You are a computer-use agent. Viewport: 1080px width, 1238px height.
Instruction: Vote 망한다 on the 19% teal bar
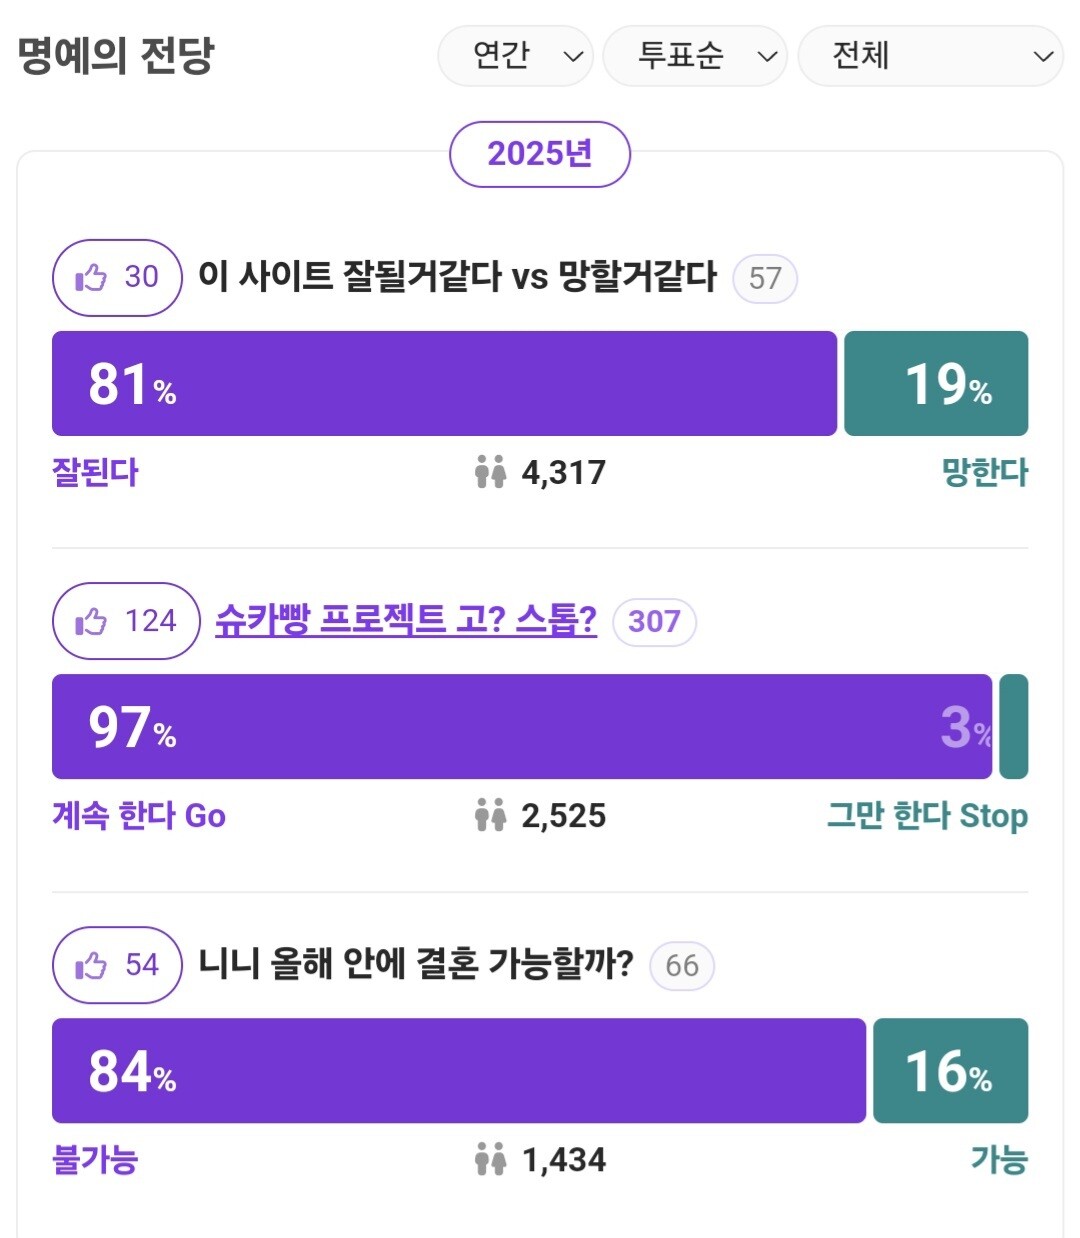tap(935, 383)
